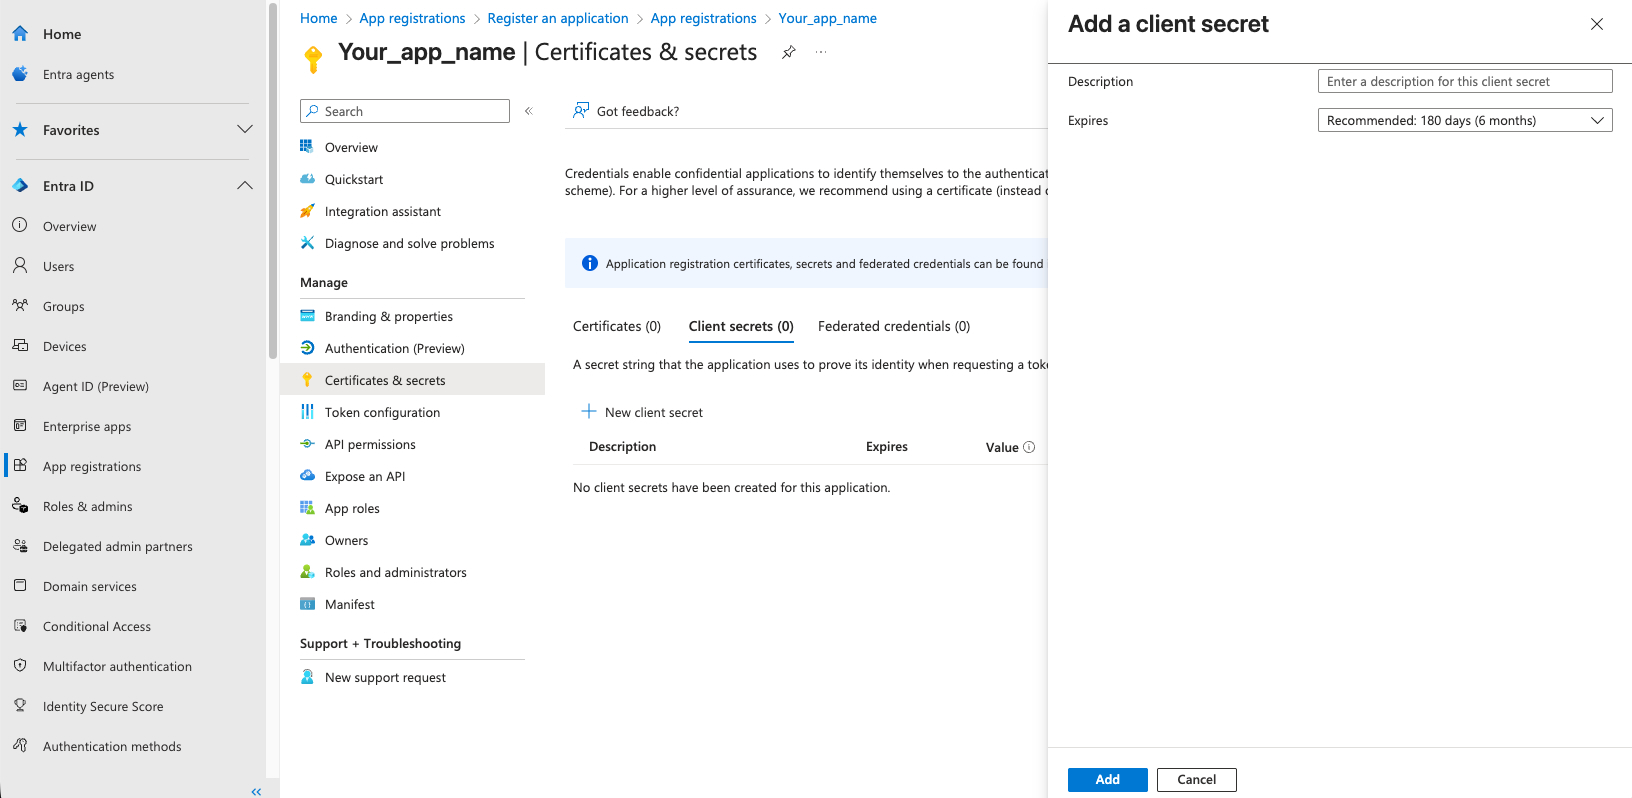Close the Add a client secret panel
Screen dimensions: 1632x798
pyautogui.click(x=1596, y=24)
